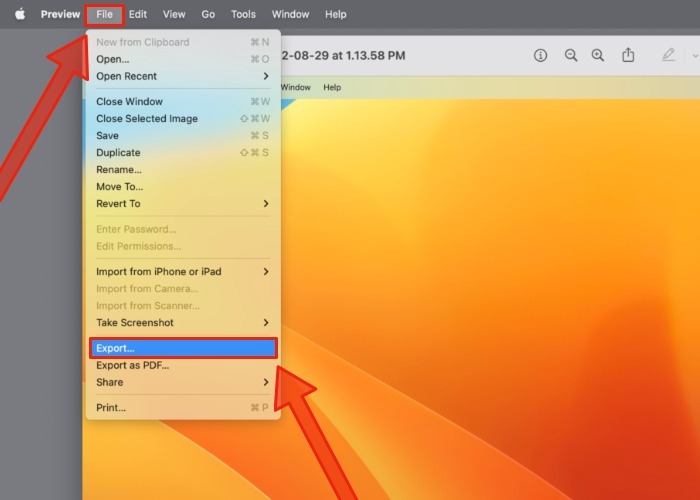This screenshot has width=700, height=500.
Task: Click the Zoom Out magnifier icon
Action: pyautogui.click(x=571, y=55)
